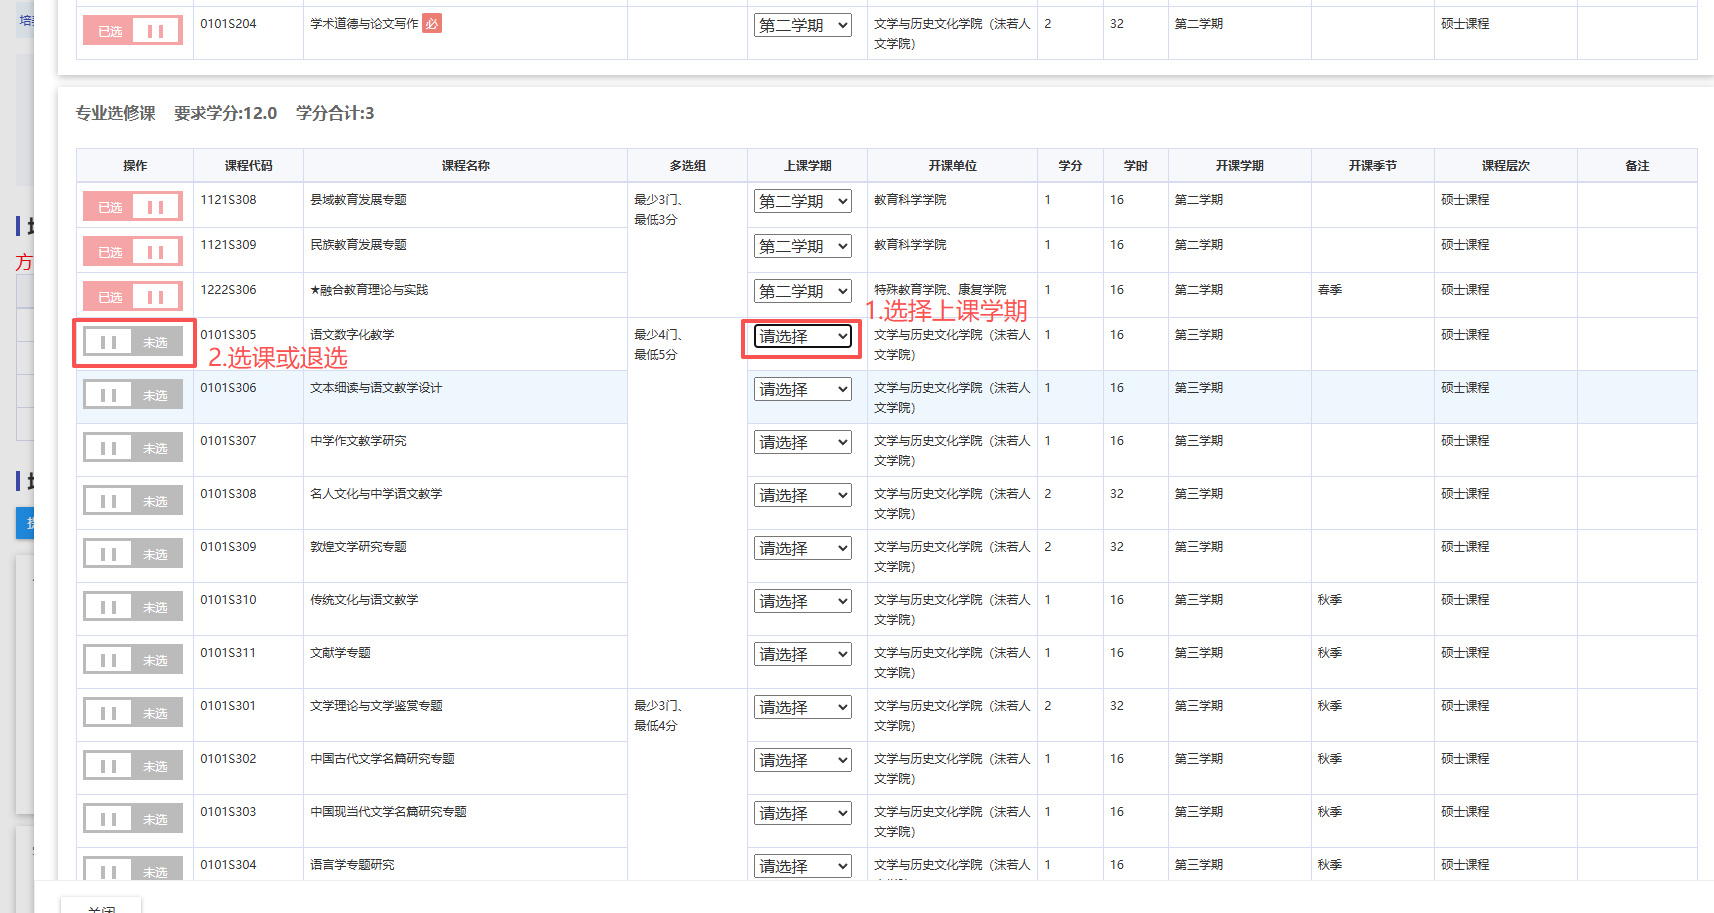The height and width of the screenshot is (913, 1714).
Task: Click the 关闭 button at the bottom
Action: (101, 908)
